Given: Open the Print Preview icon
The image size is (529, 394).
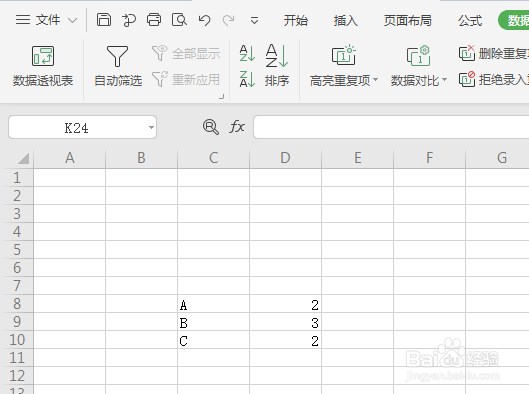Looking at the screenshot, I should (179, 20).
